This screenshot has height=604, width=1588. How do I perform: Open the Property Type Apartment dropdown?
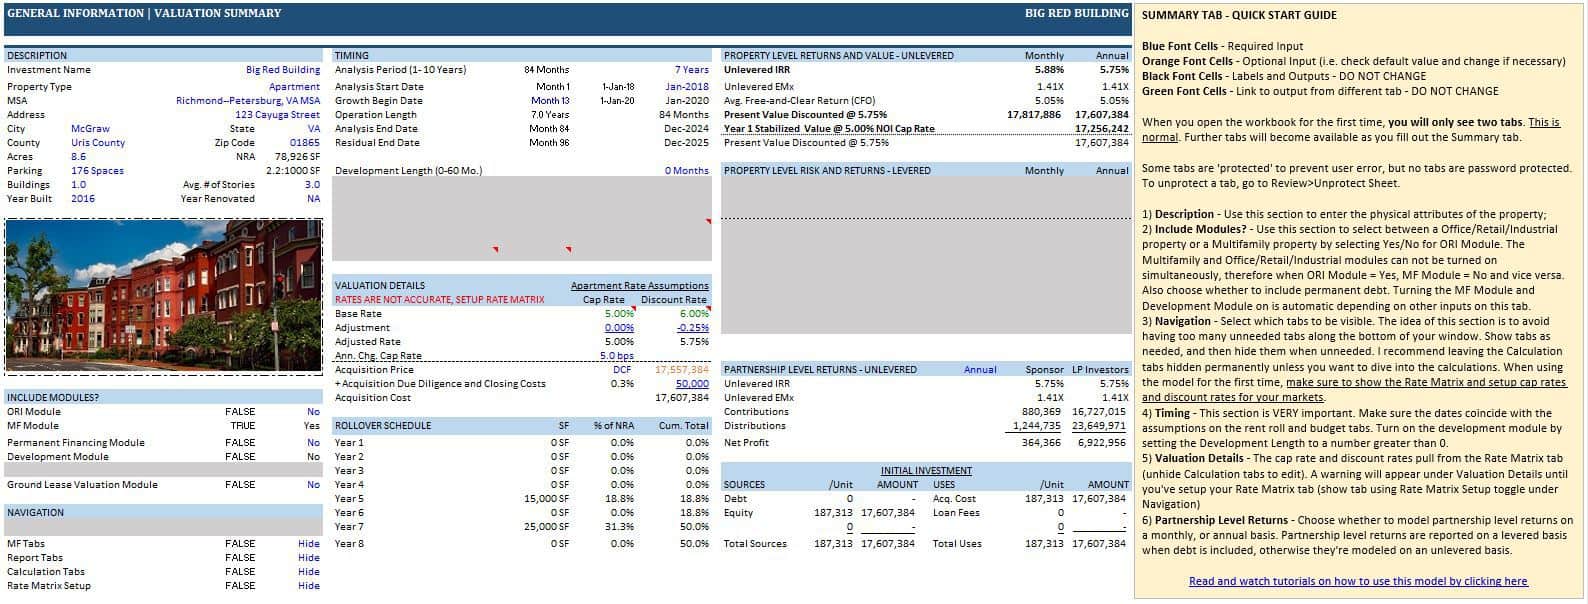[x=294, y=87]
